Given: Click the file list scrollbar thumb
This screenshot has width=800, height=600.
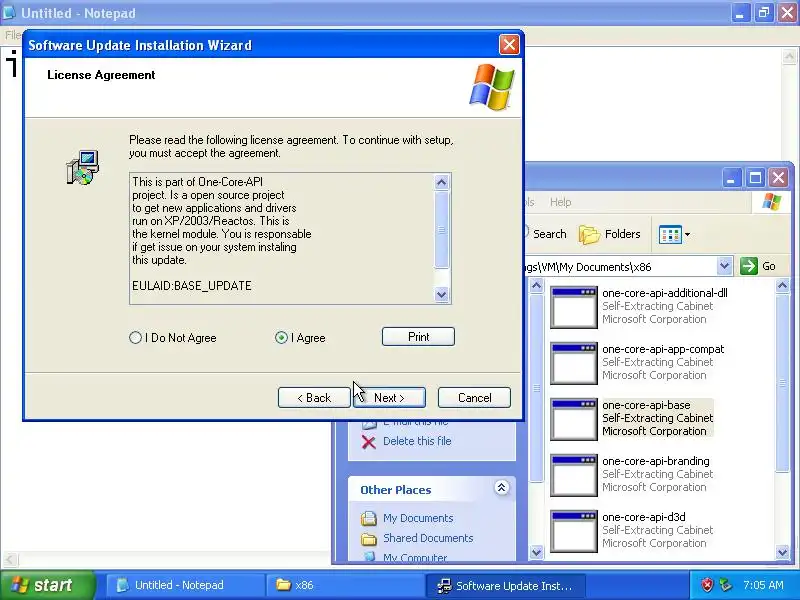Looking at the screenshot, I should click(x=782, y=383).
